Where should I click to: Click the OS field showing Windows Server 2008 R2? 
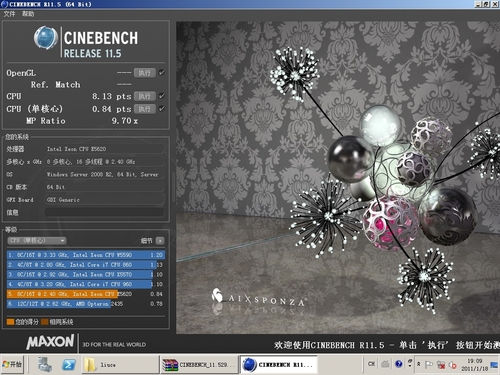[104, 174]
